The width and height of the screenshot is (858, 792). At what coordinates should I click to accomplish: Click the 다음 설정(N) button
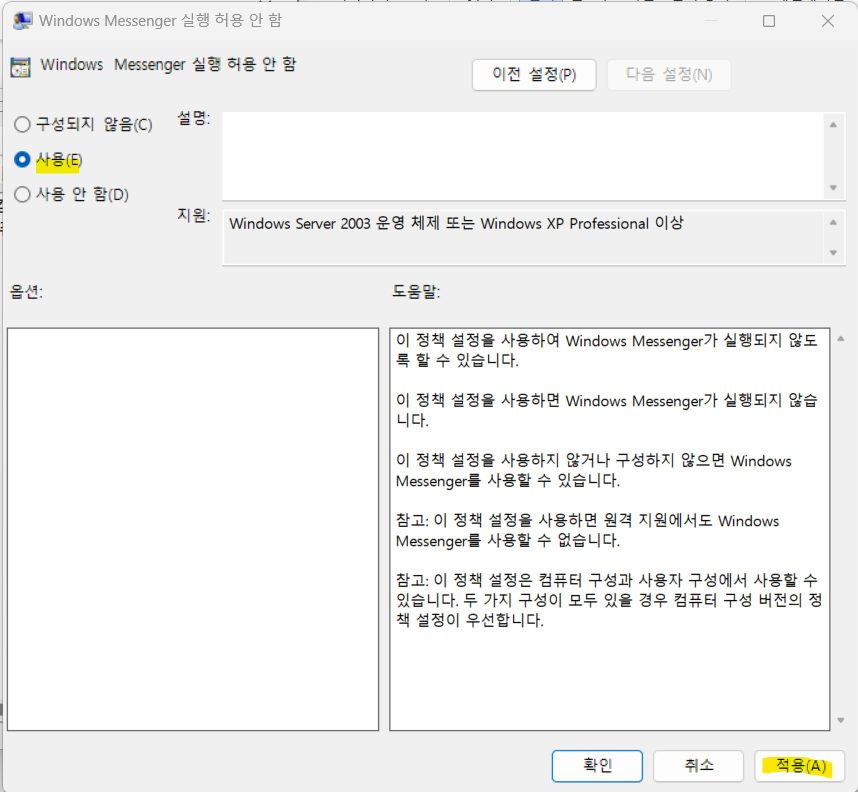669,74
